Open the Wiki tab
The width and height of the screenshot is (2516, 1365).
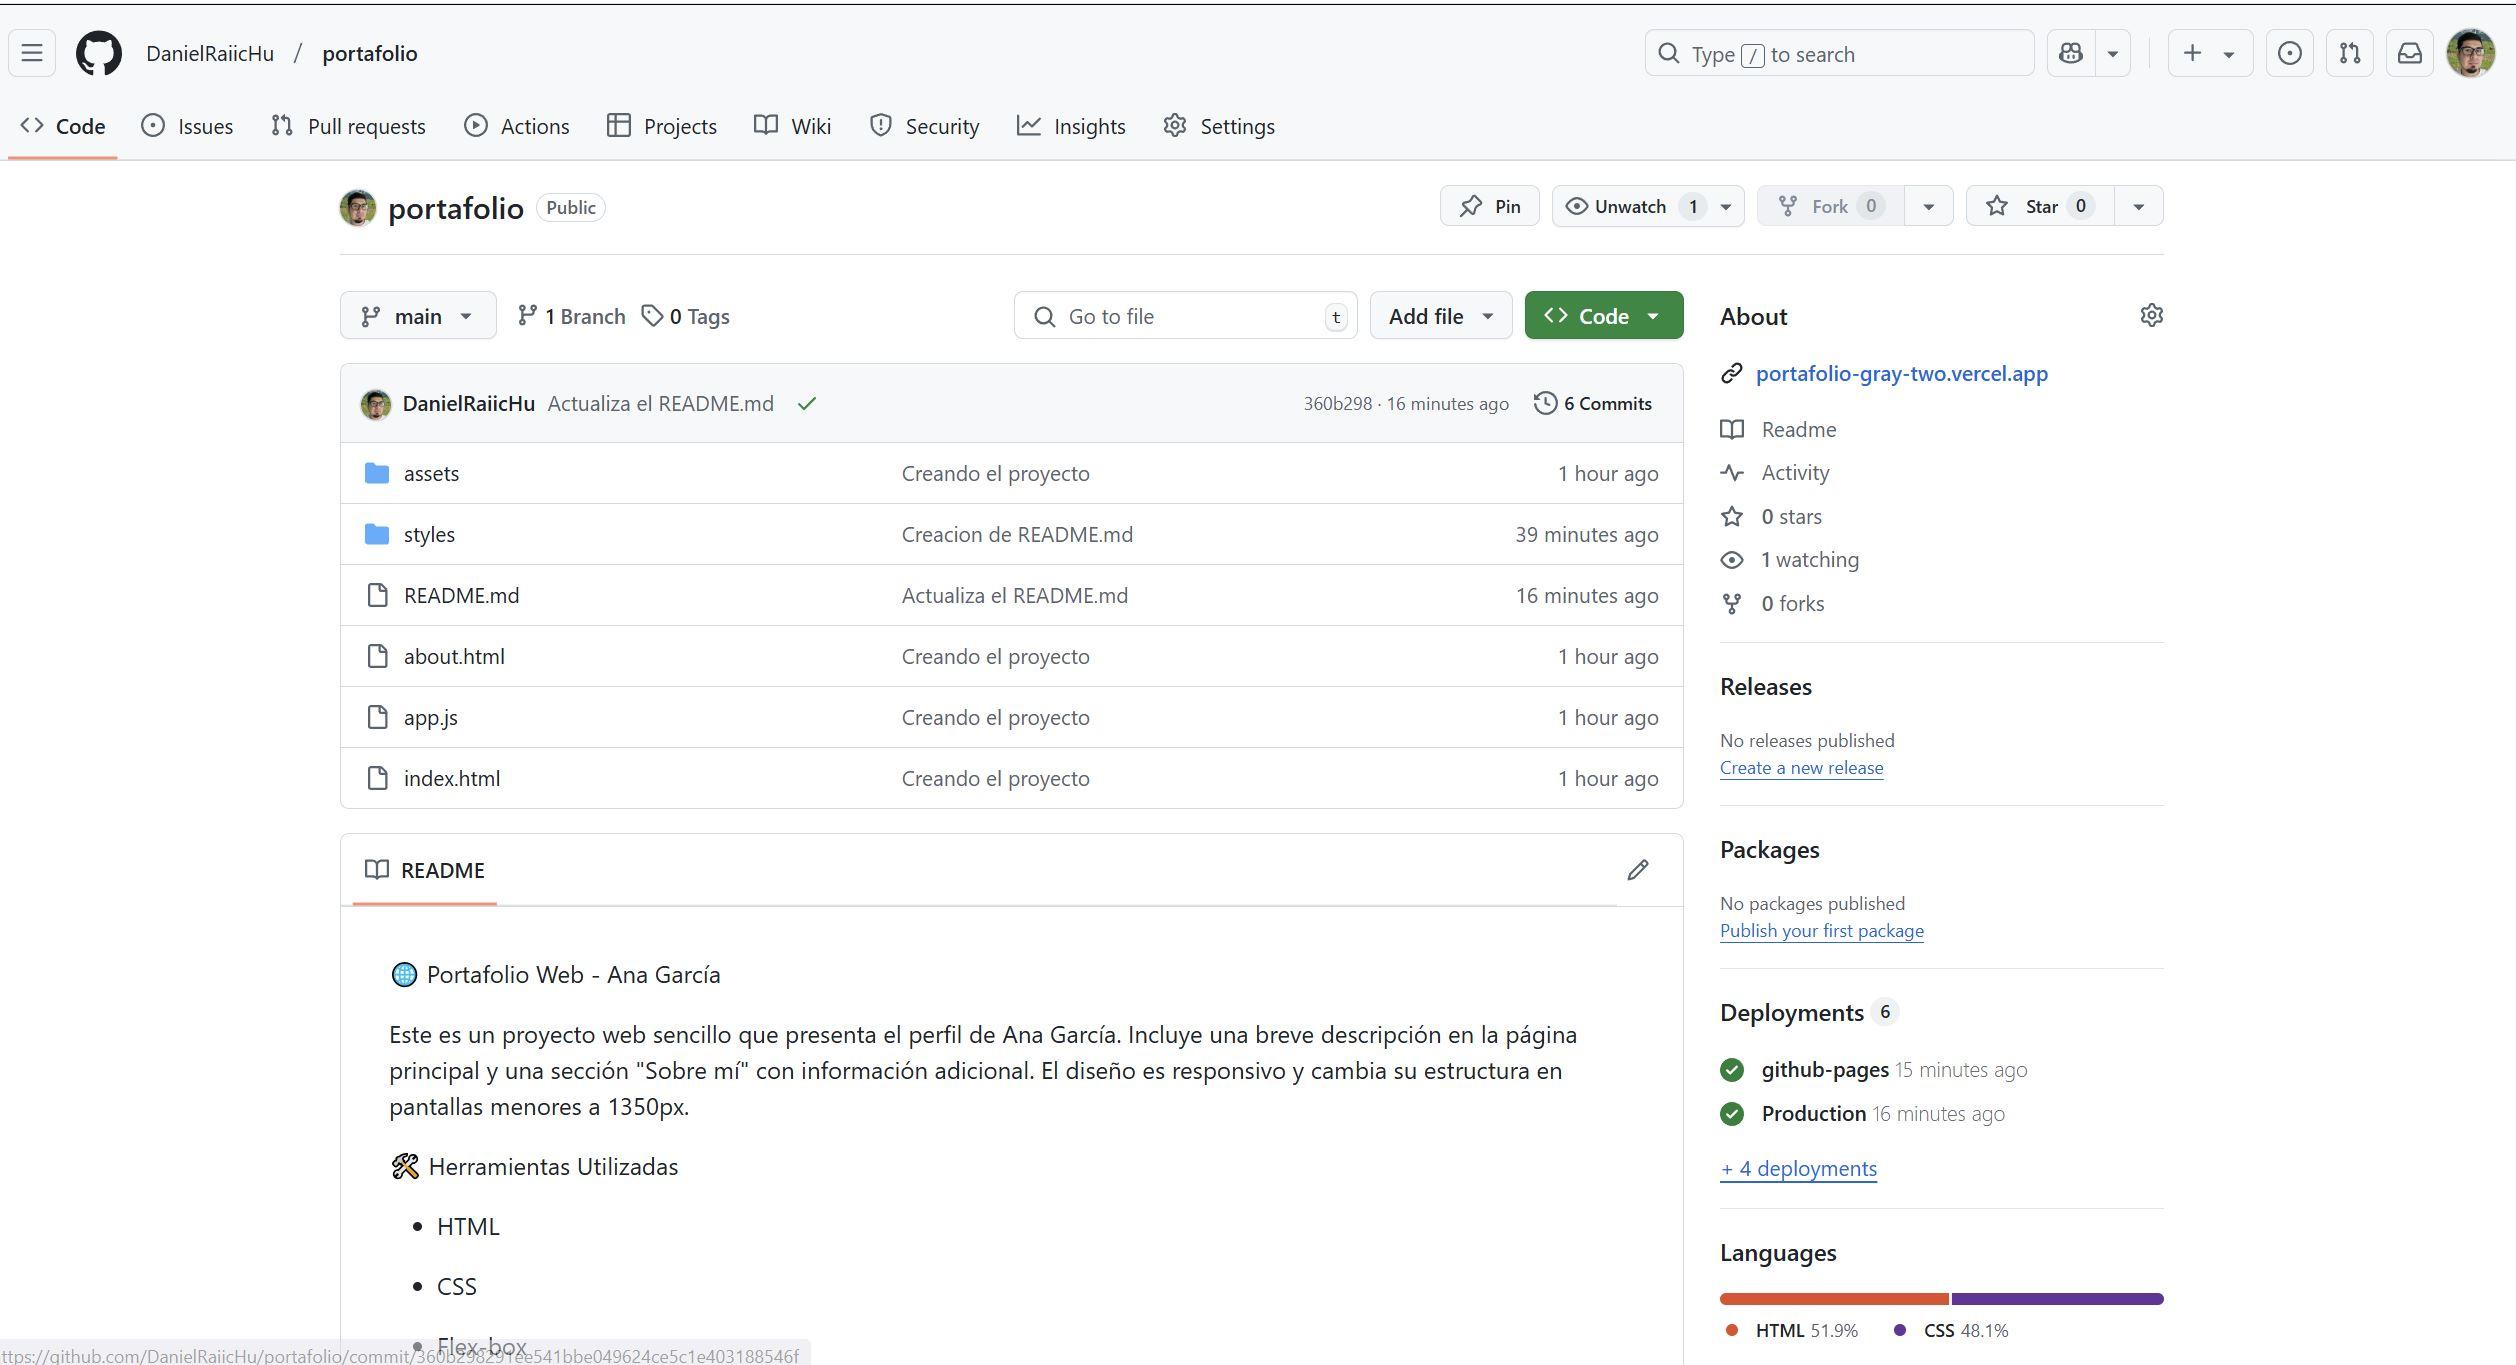pos(793,126)
